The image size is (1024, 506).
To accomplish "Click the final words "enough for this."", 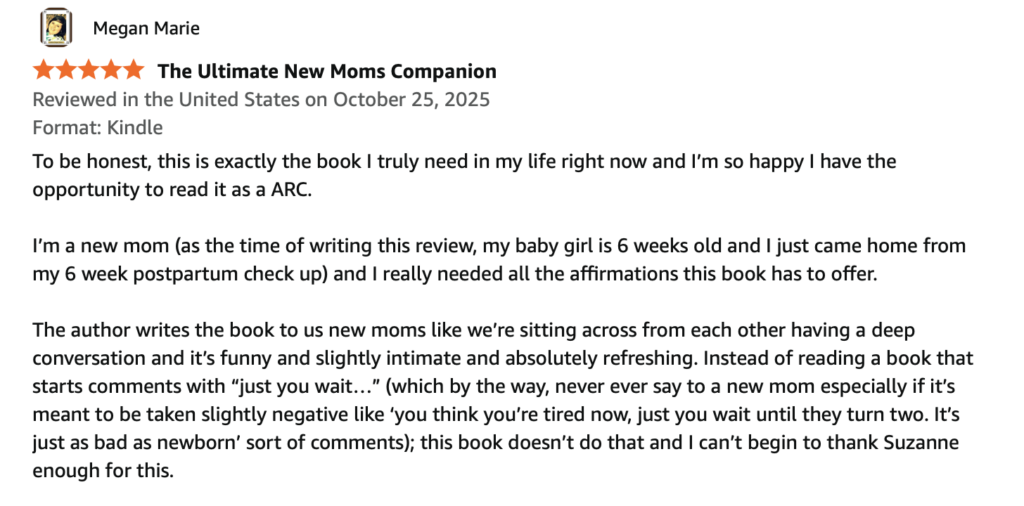I will tap(104, 469).
